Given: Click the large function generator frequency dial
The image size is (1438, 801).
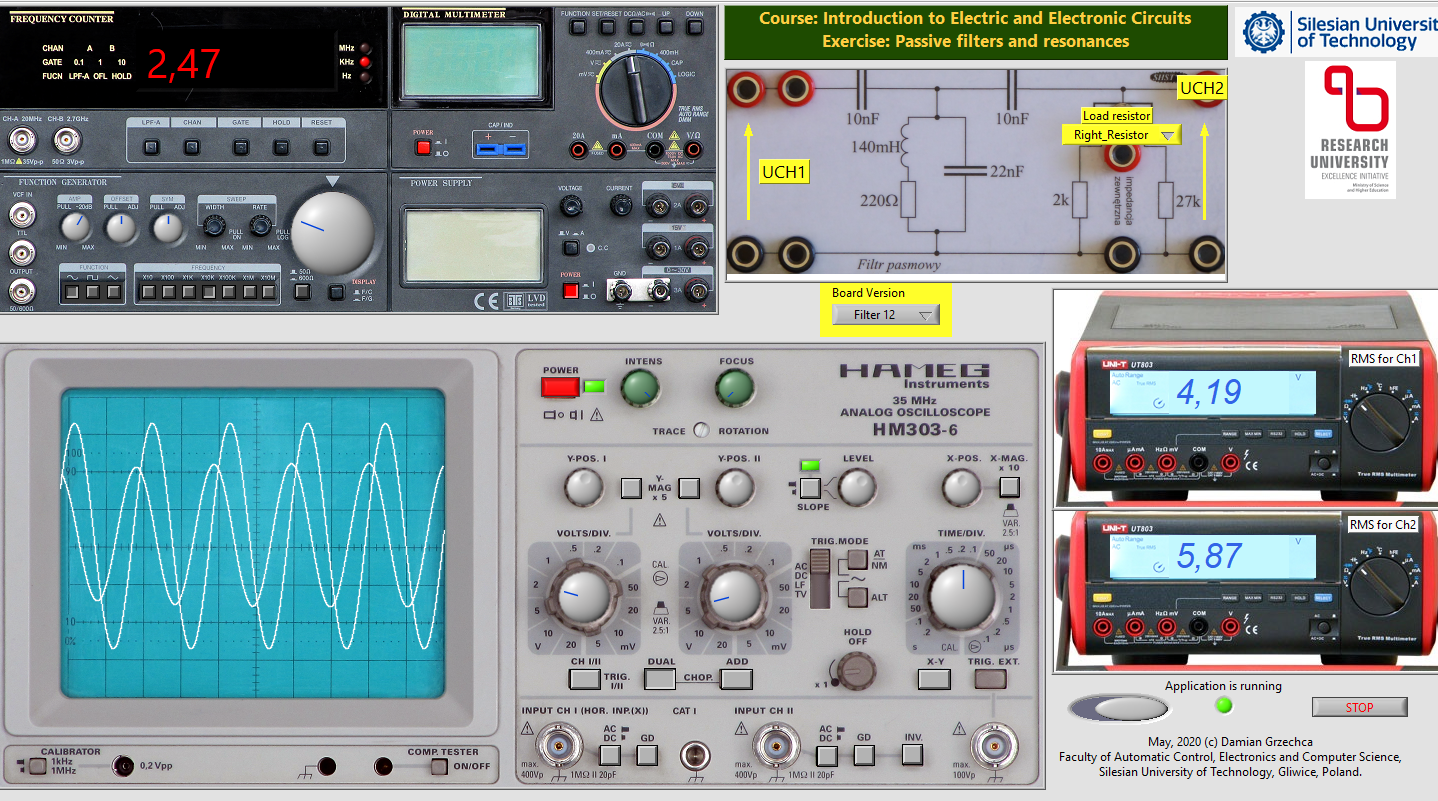Looking at the screenshot, I should [331, 233].
